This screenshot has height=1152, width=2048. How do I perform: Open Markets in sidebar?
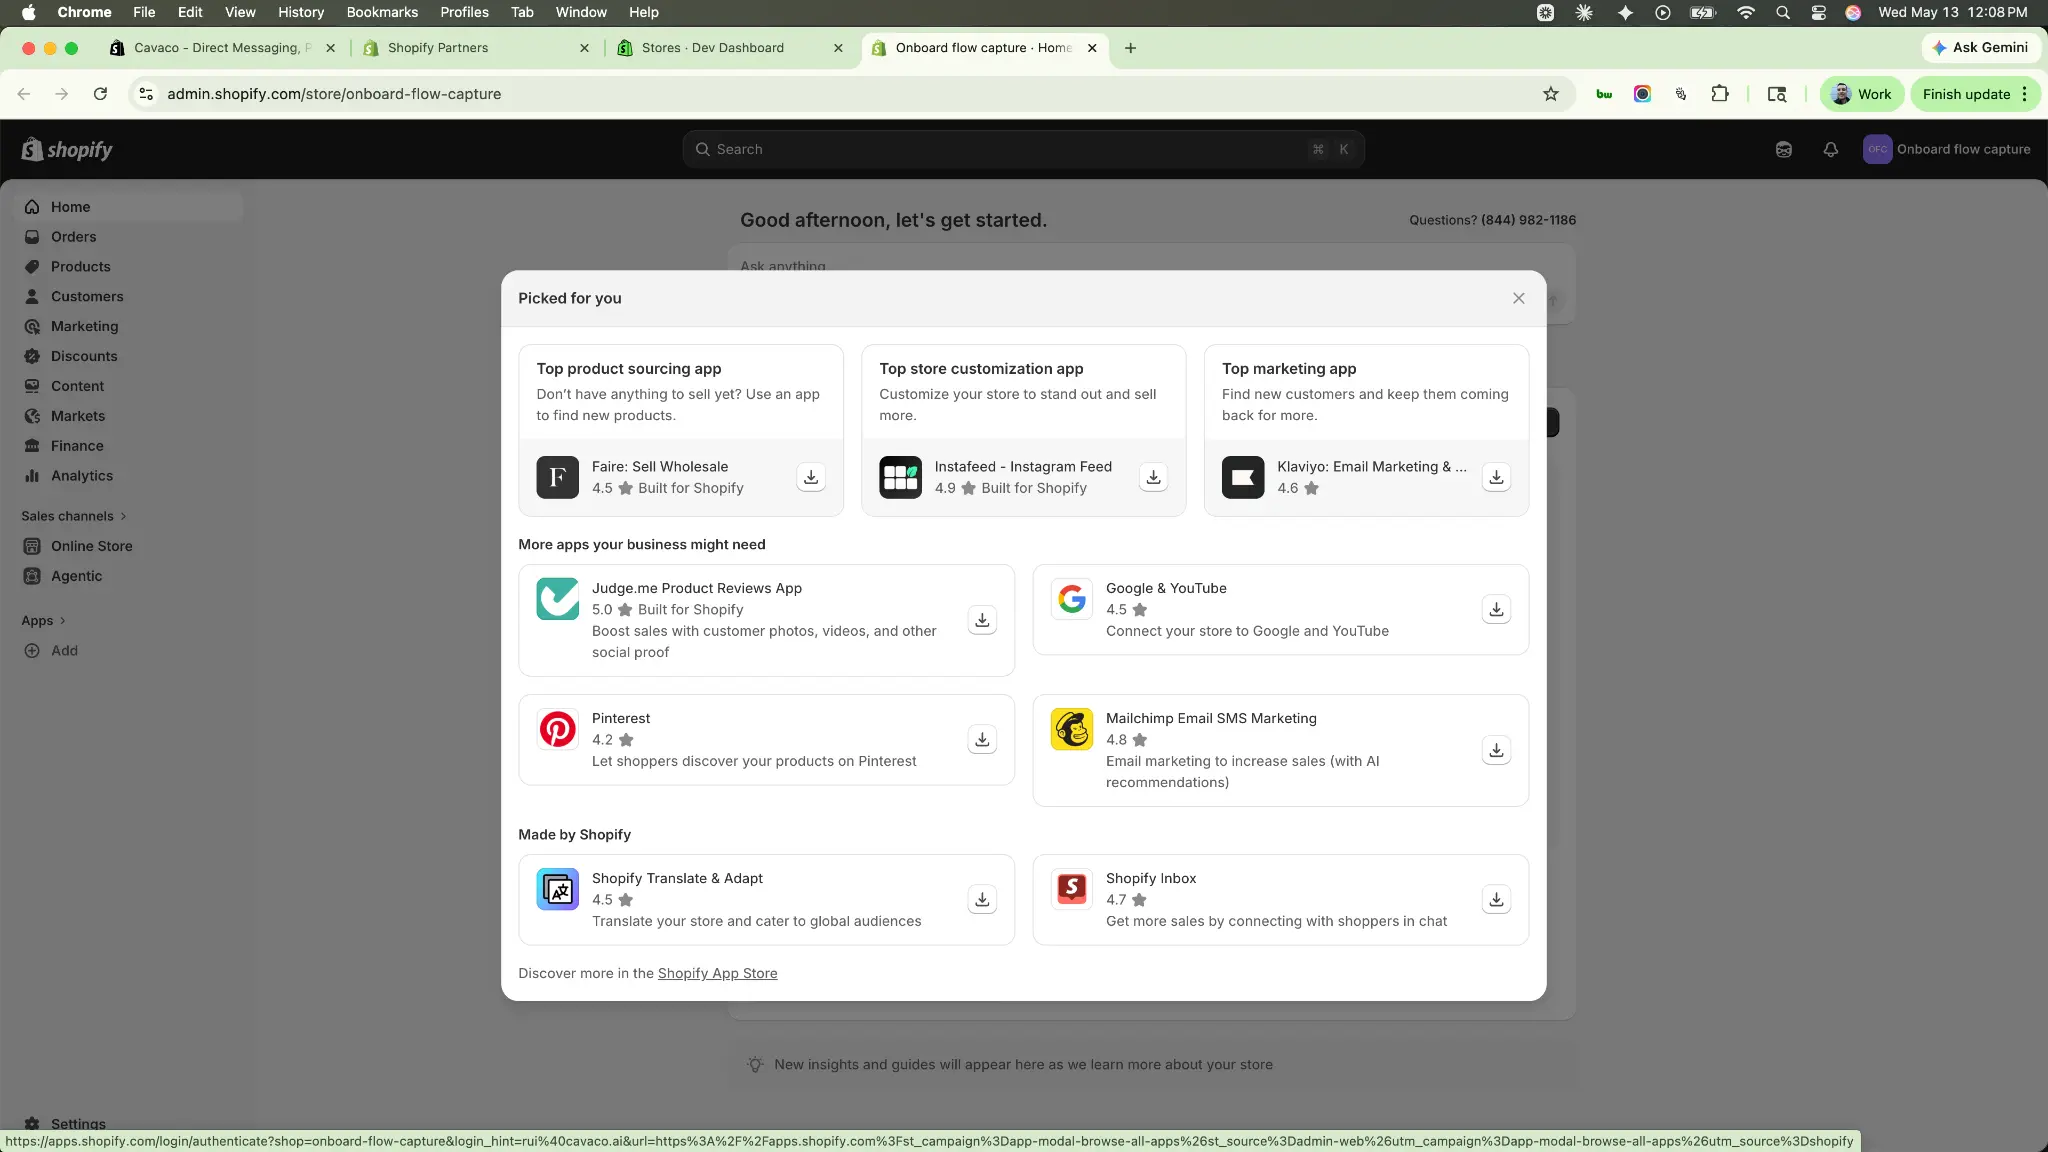click(130, 416)
